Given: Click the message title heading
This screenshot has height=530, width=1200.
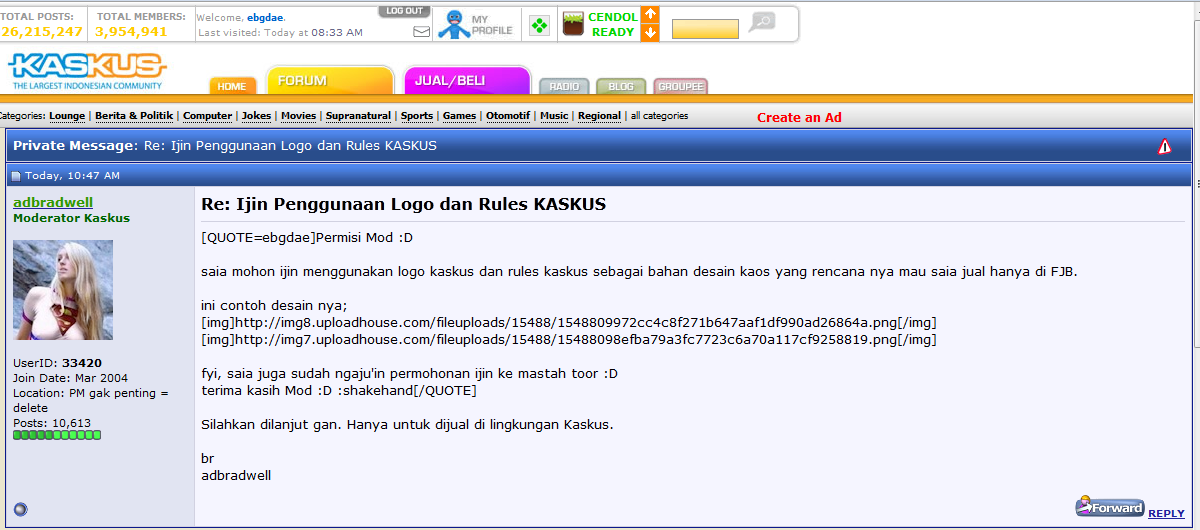Looking at the screenshot, I should [404, 204].
